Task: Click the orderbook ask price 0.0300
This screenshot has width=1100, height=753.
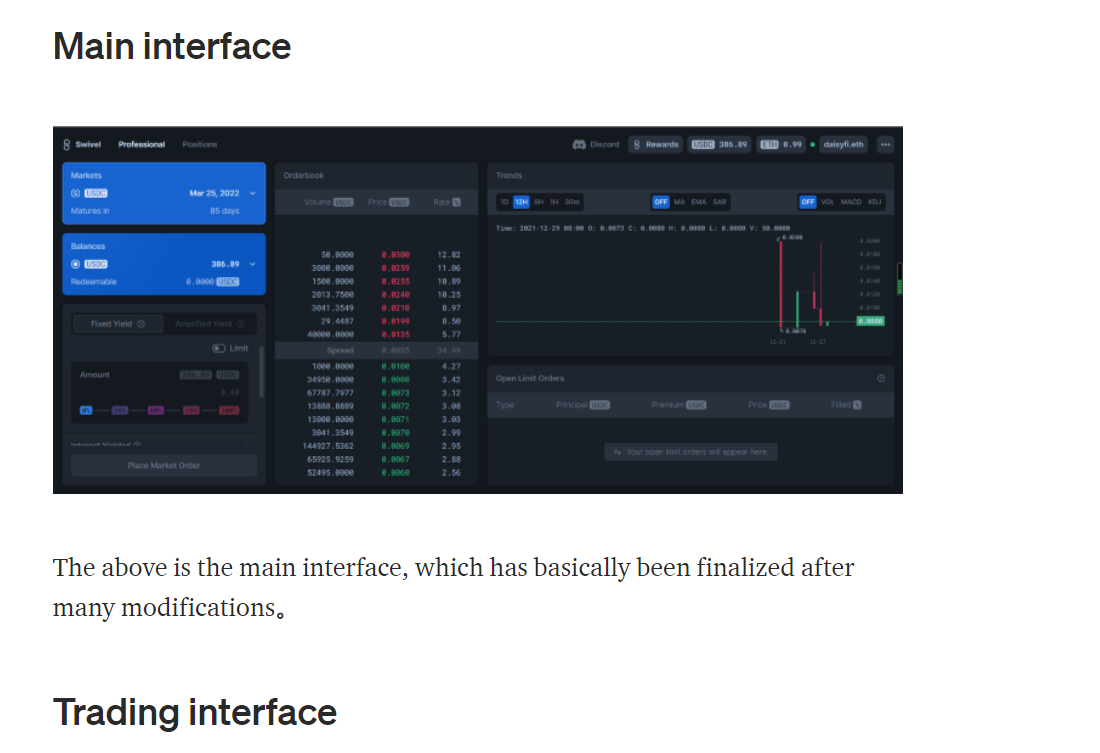Action: click(x=396, y=255)
